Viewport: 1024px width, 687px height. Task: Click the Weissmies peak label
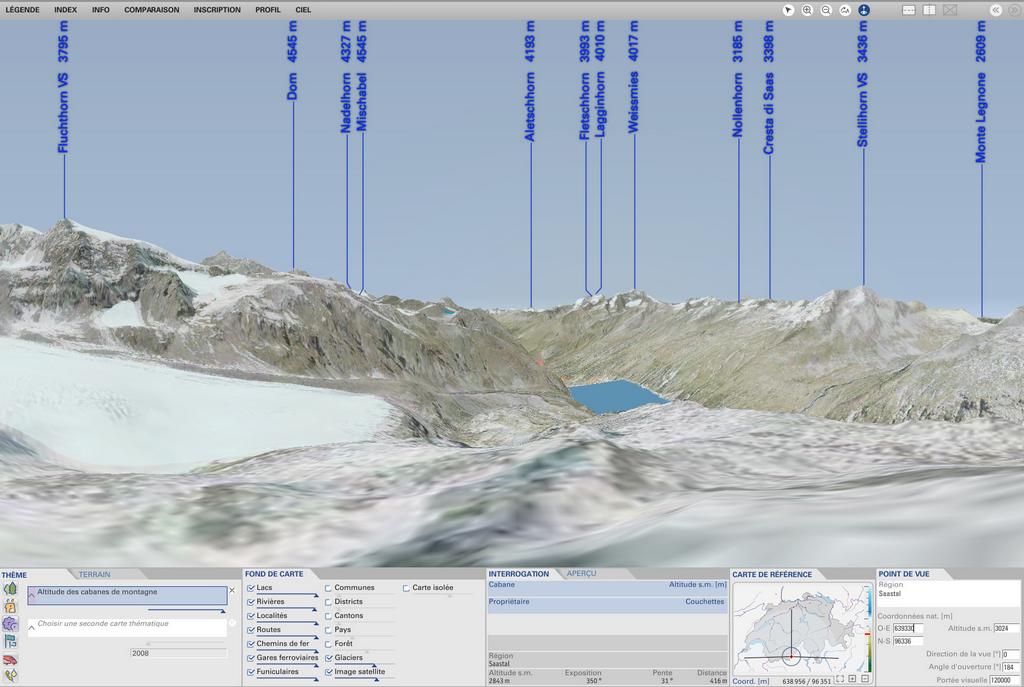[x=633, y=102]
